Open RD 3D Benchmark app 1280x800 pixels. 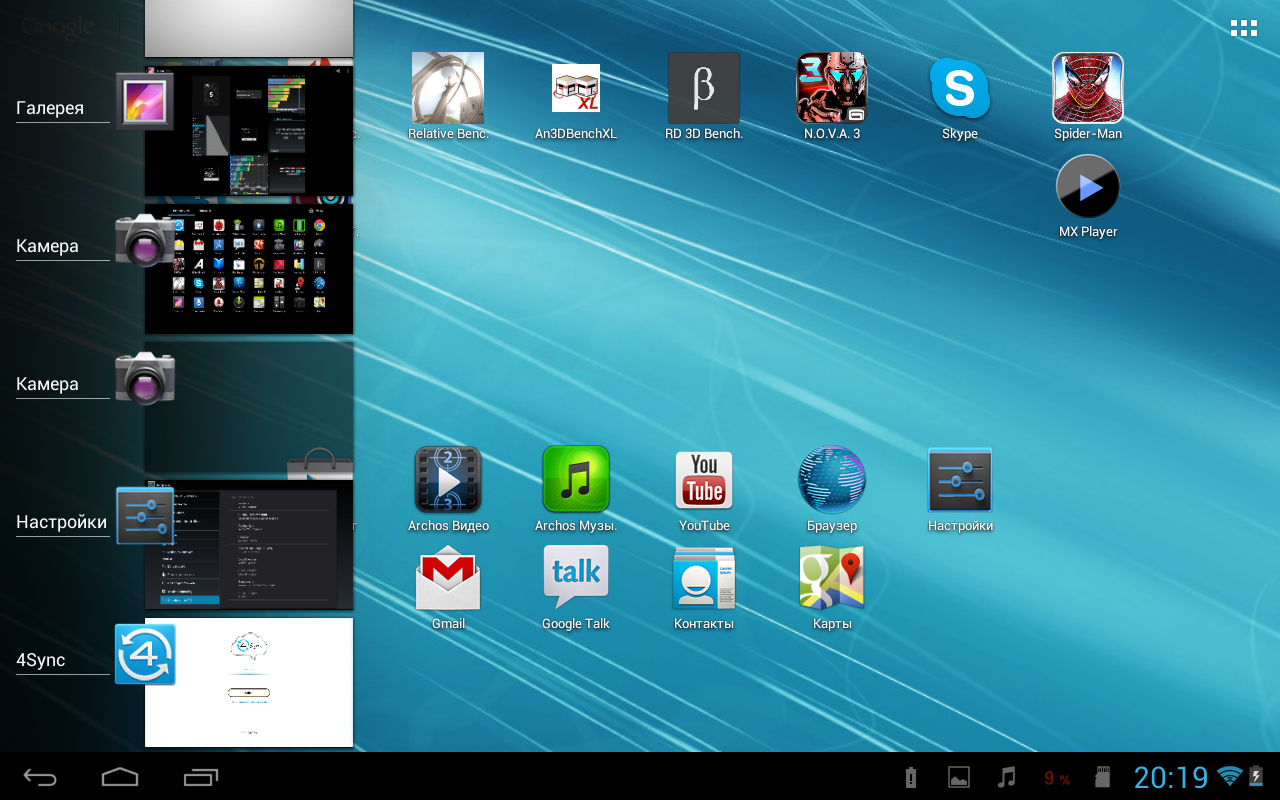coord(704,96)
